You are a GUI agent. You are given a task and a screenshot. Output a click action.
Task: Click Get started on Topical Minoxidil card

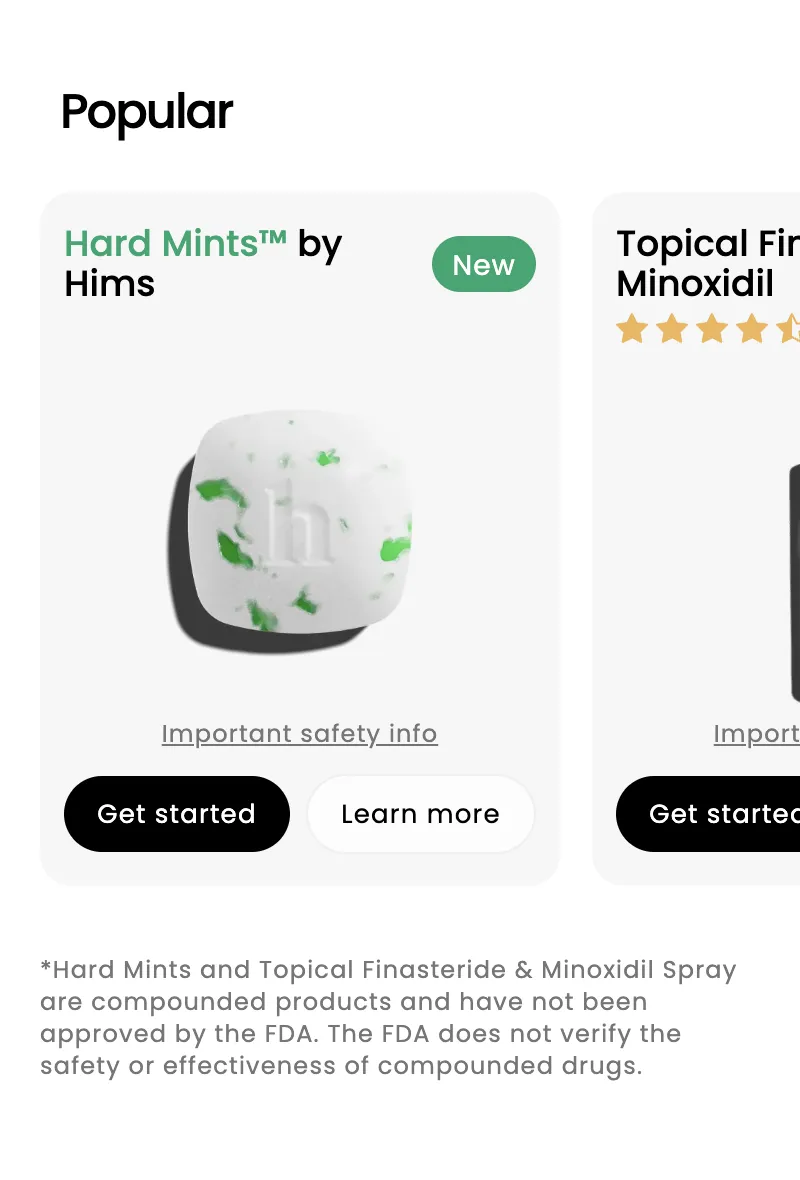click(707, 814)
